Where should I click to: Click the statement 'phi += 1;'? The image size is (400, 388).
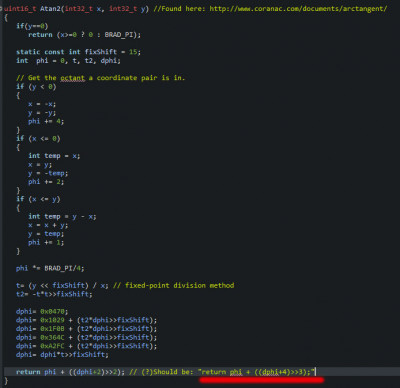[46, 242]
